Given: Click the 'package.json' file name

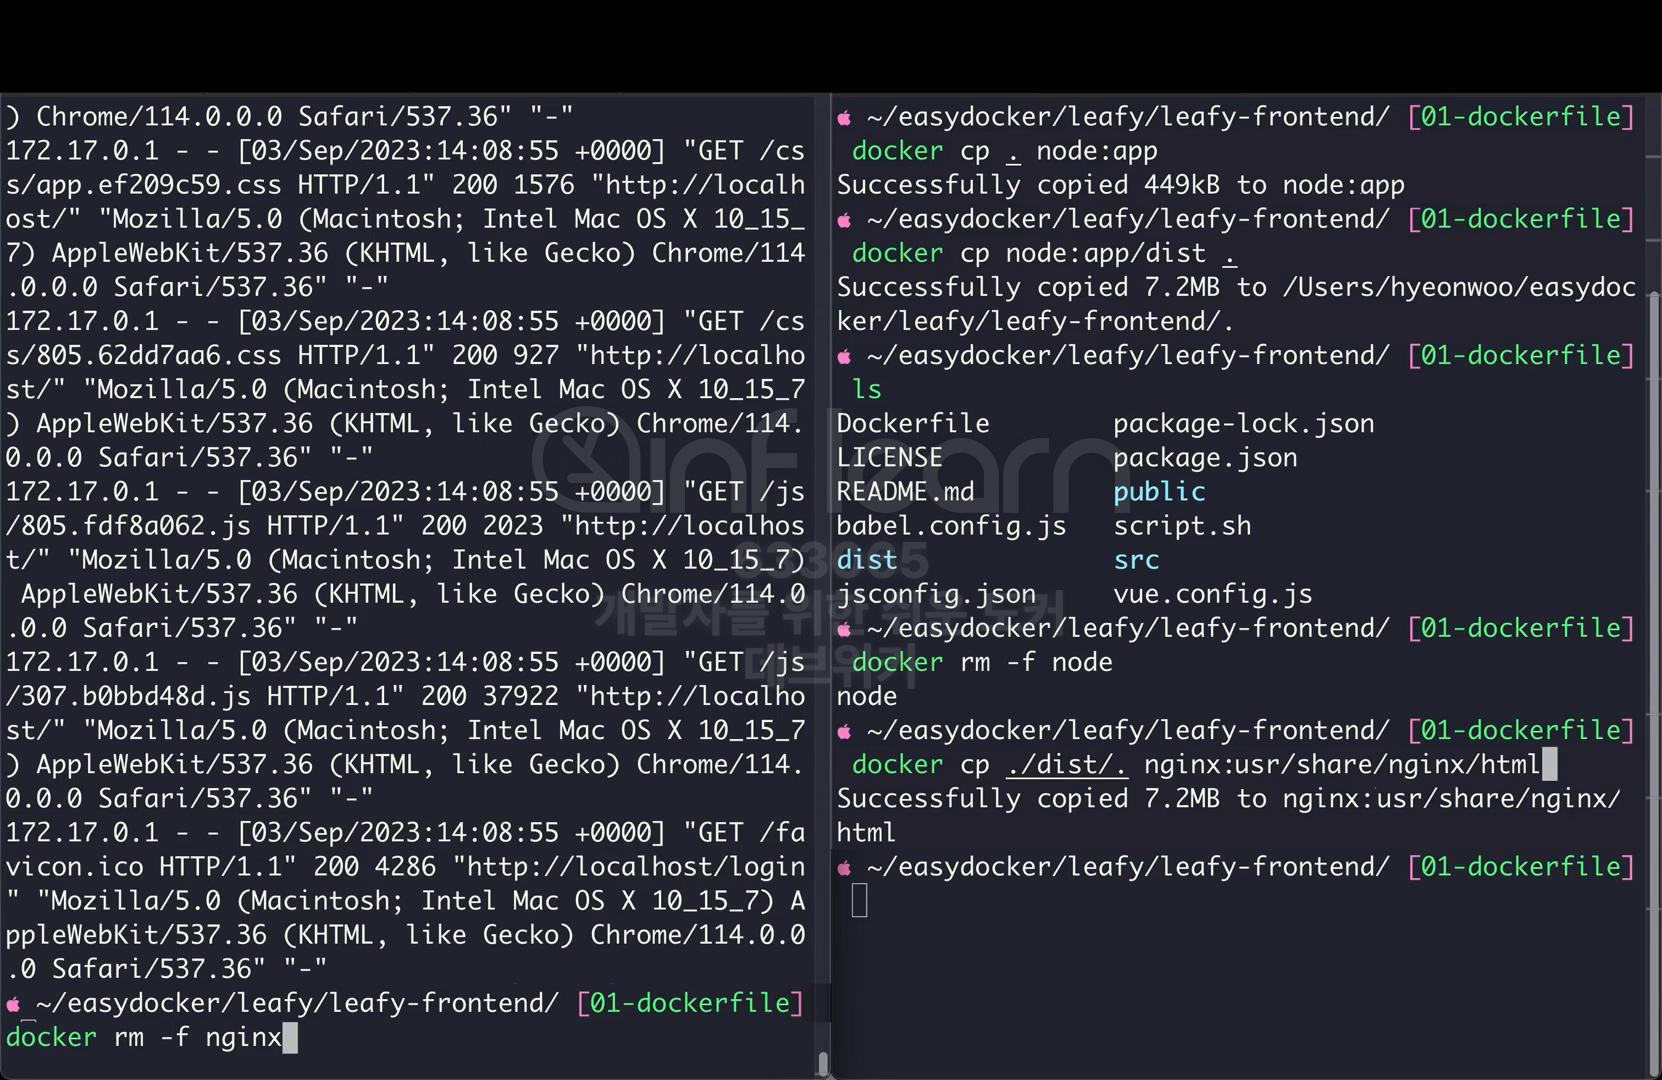Looking at the screenshot, I should 1205,458.
